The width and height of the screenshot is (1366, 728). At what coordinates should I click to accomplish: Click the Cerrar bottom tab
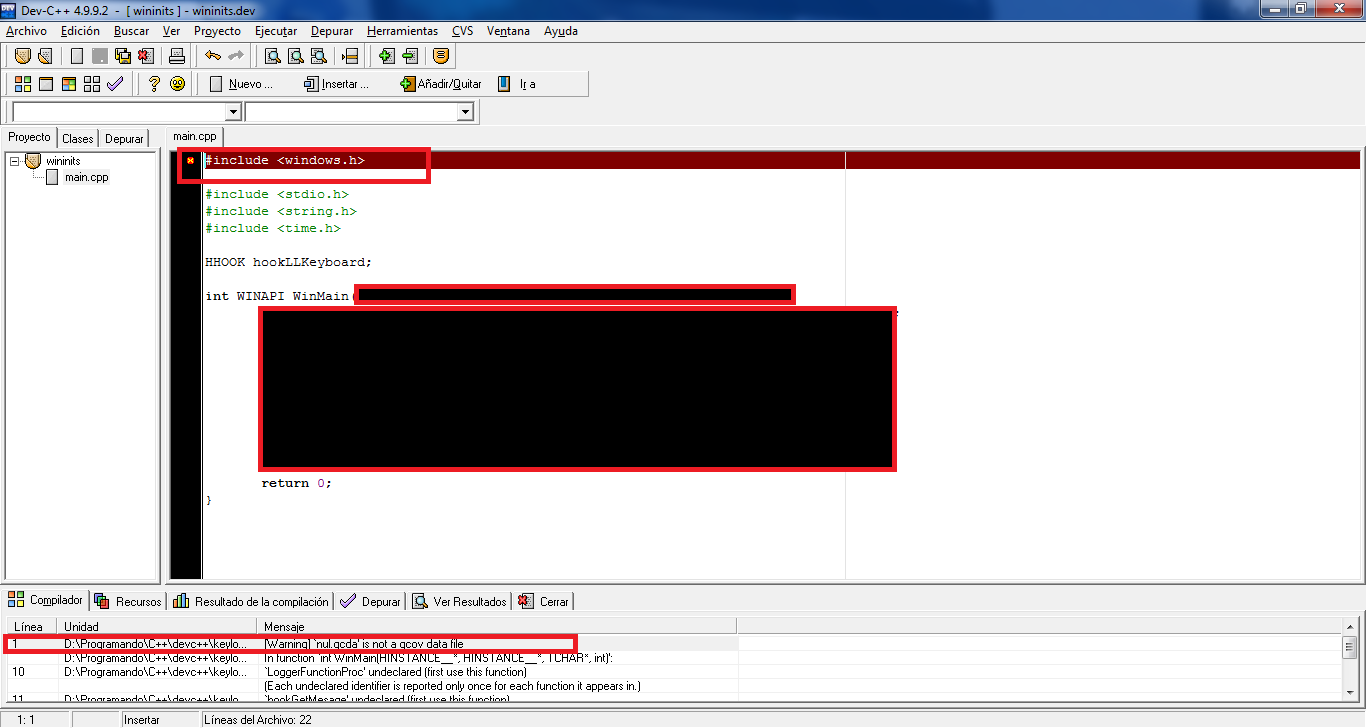pos(544,602)
